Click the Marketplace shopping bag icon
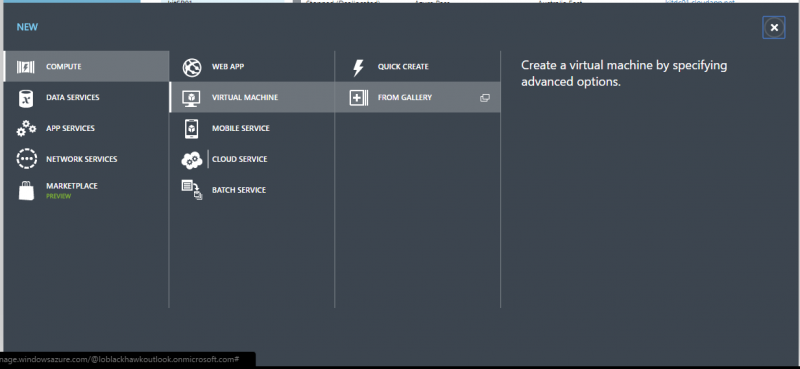The width and height of the screenshot is (800, 369). 26,190
